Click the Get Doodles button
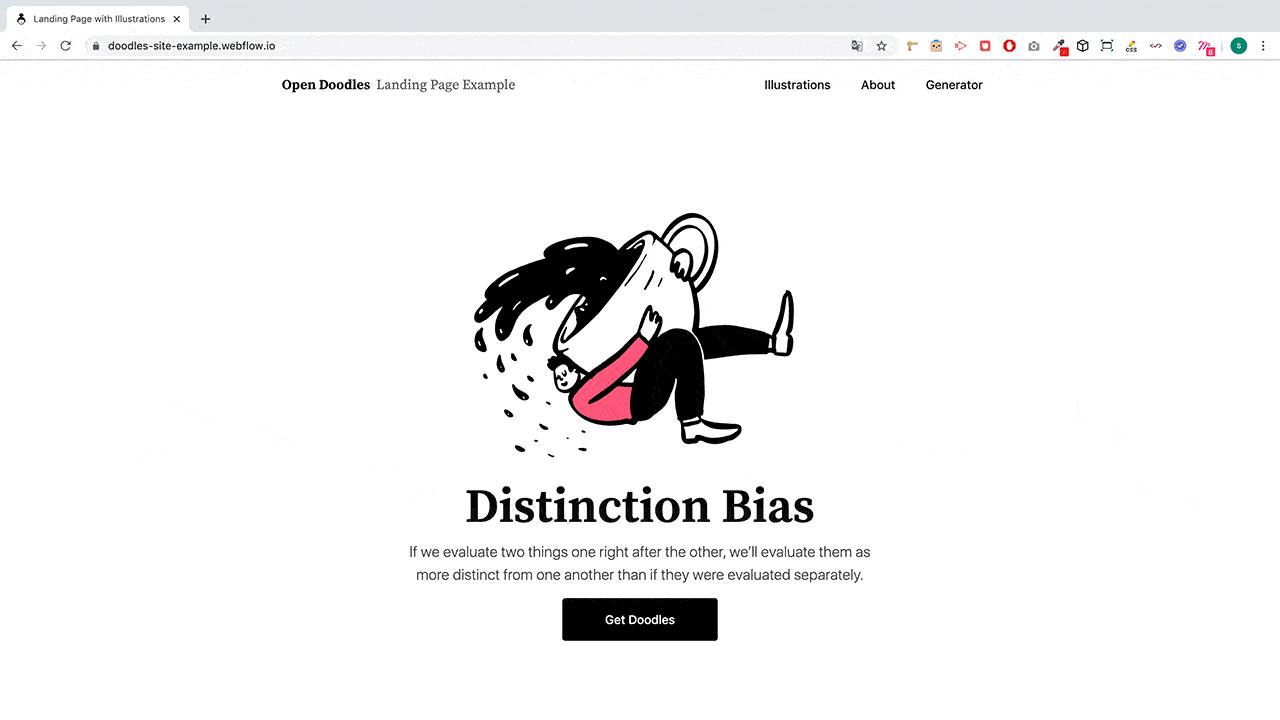 pos(640,620)
